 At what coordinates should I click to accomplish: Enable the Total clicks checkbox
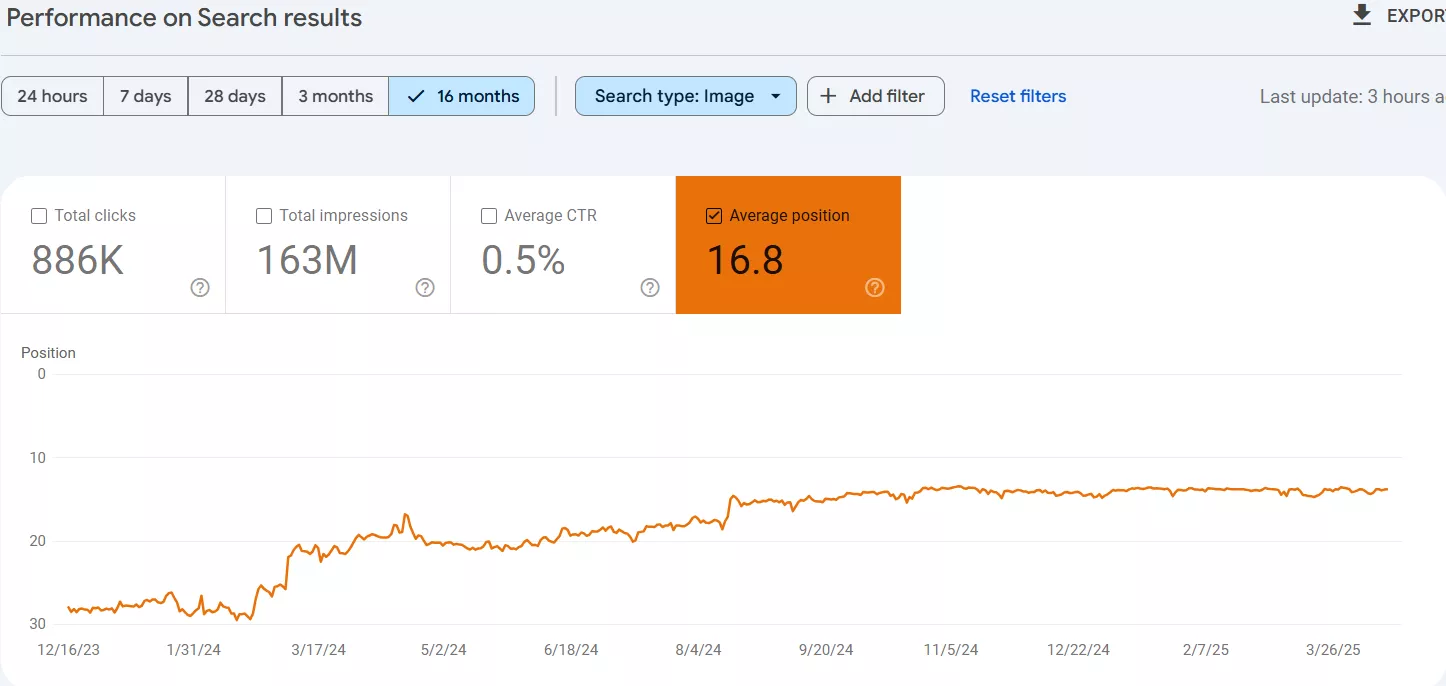point(38,215)
